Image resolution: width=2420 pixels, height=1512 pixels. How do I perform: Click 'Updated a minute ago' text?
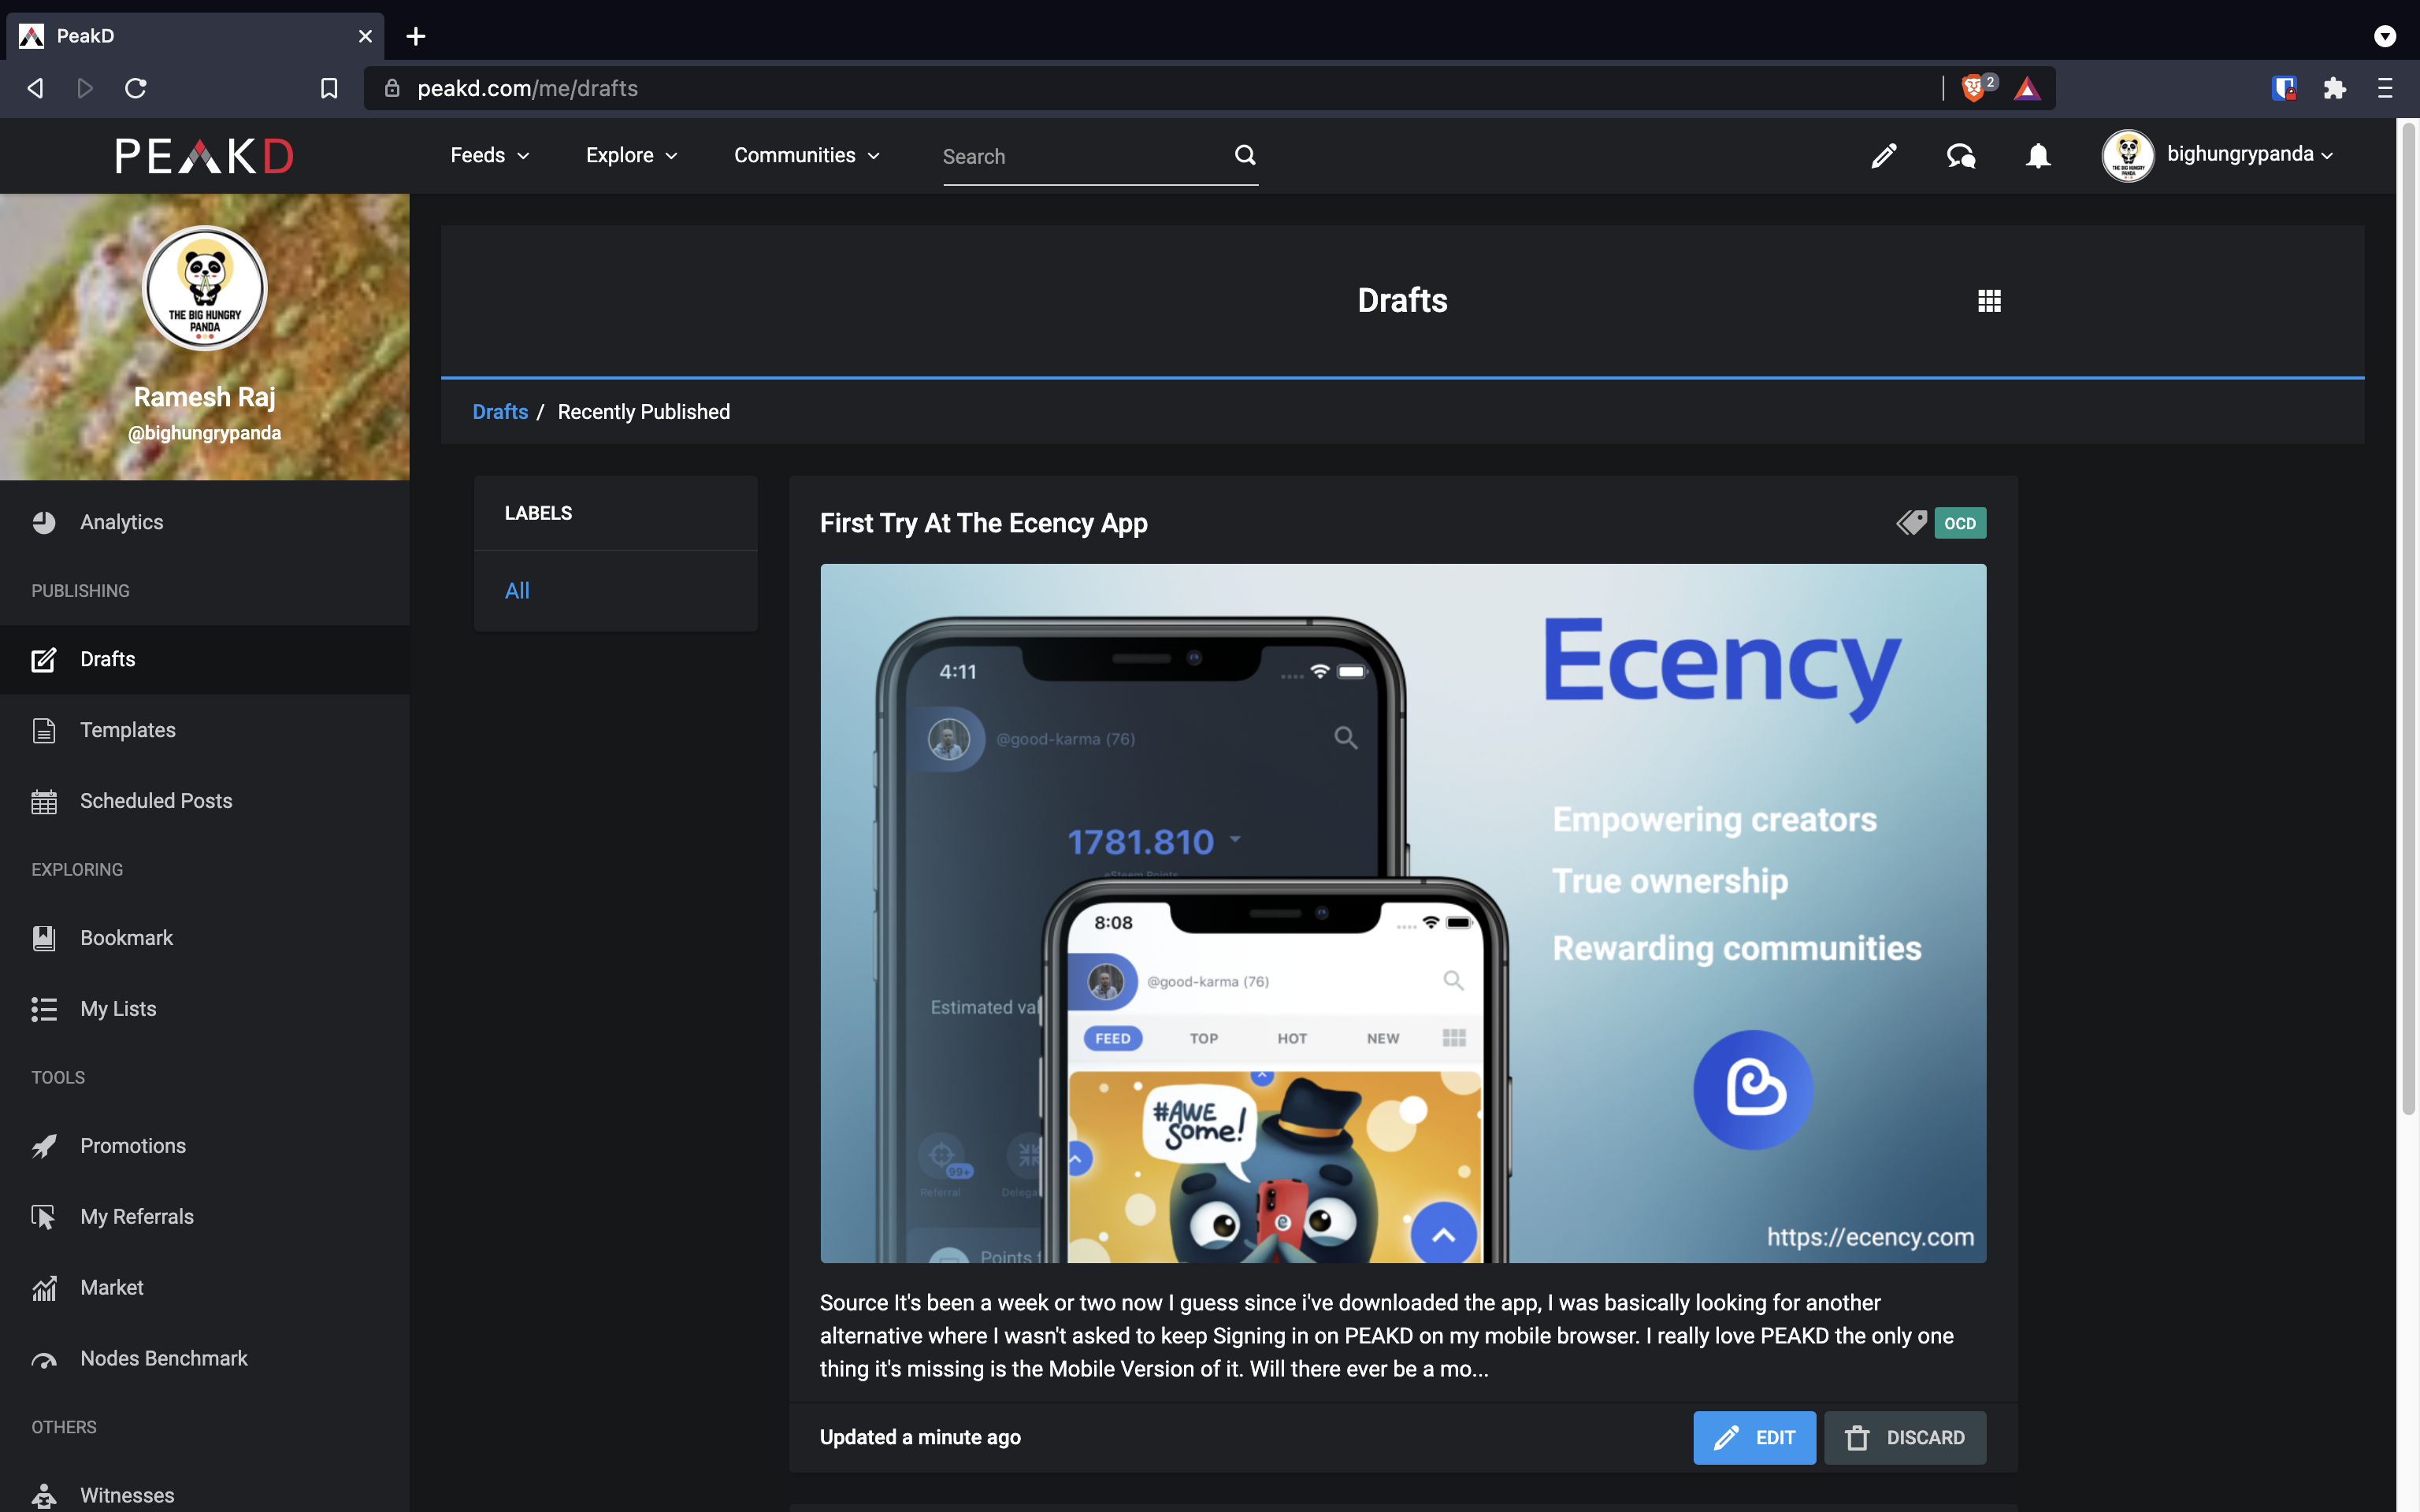click(x=920, y=1437)
